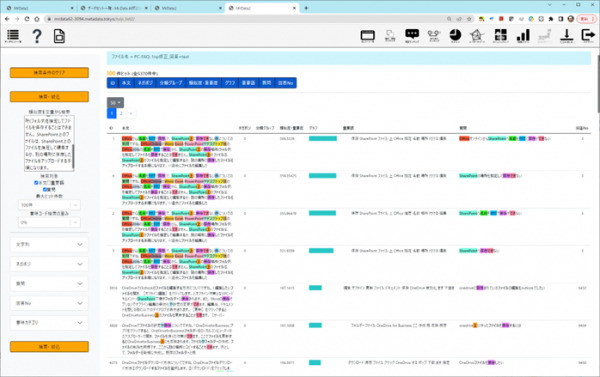Go to results page 2
The image size is (600, 377).
121,113
